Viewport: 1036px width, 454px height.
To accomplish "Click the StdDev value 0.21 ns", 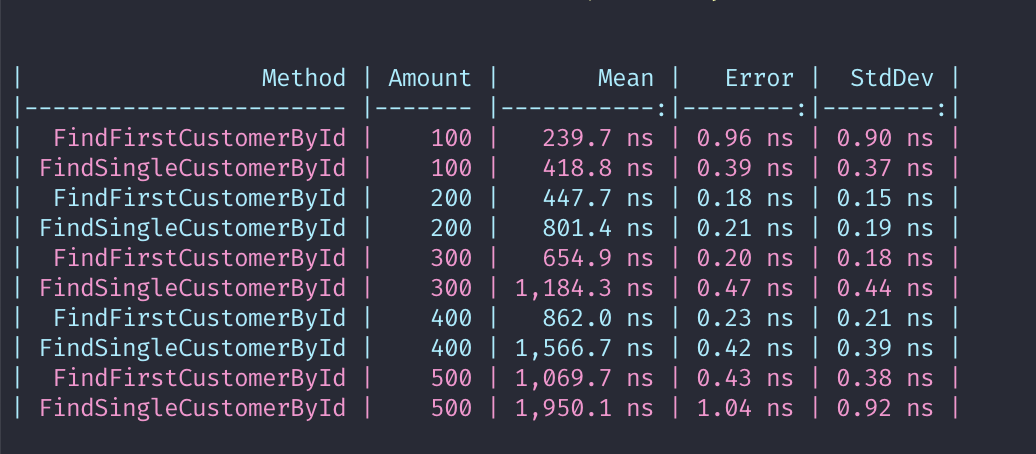I will pyautogui.click(x=885, y=319).
